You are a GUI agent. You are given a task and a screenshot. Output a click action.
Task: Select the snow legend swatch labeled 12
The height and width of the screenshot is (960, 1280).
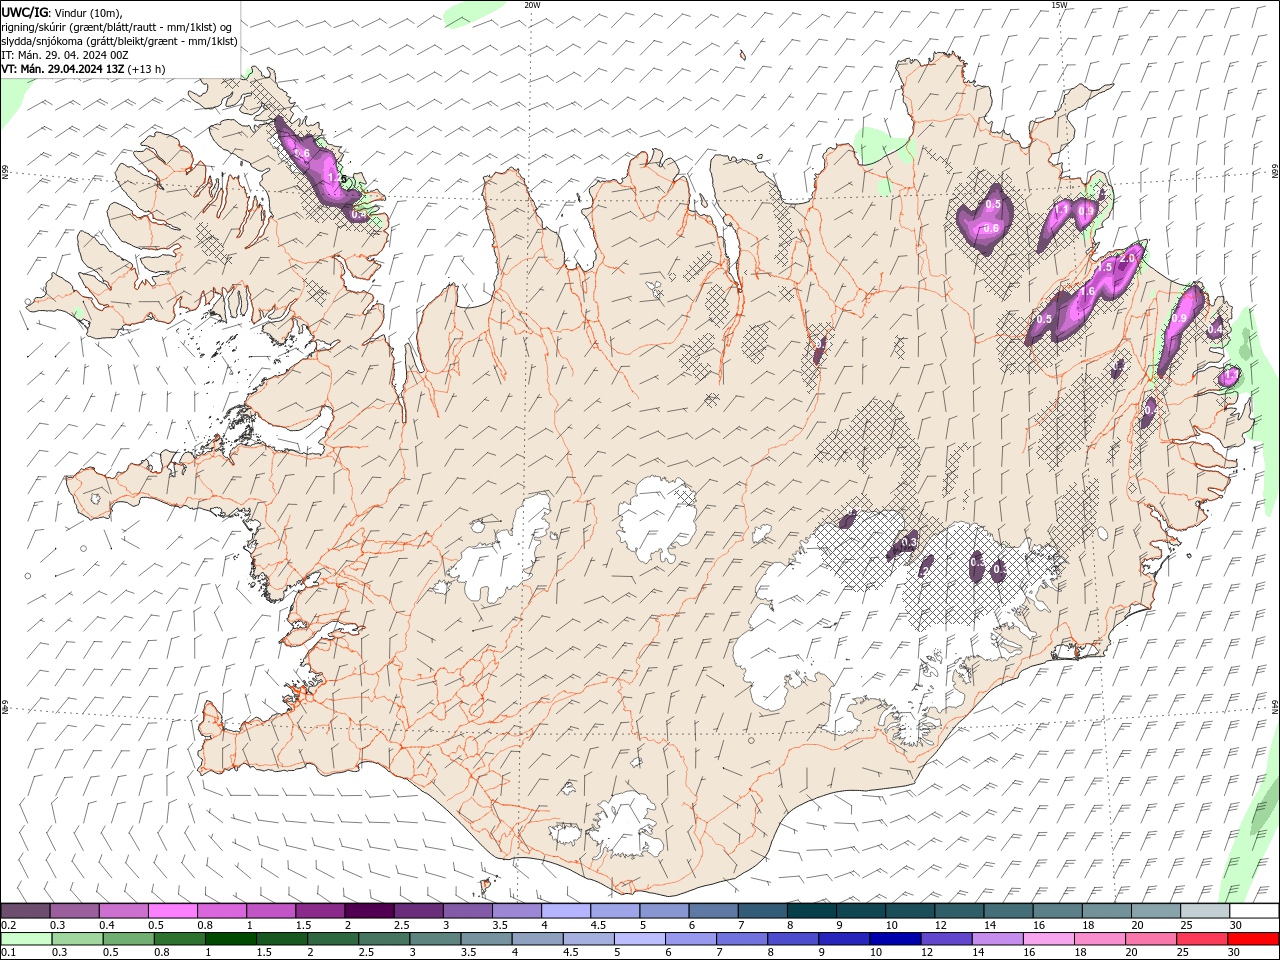[959, 911]
